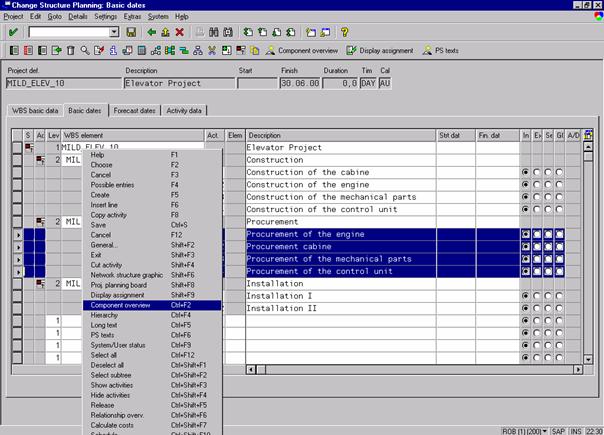
Task: Select second radio in Procurement cabine row
Action: point(537,247)
